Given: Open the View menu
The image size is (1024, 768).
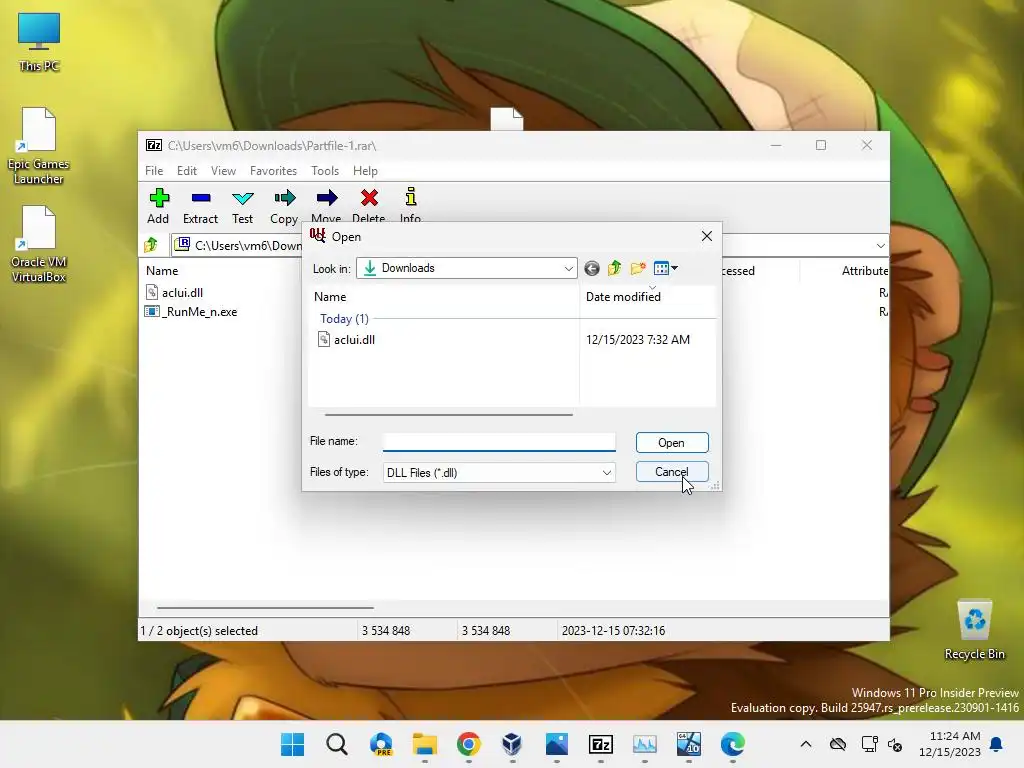Looking at the screenshot, I should (223, 170).
